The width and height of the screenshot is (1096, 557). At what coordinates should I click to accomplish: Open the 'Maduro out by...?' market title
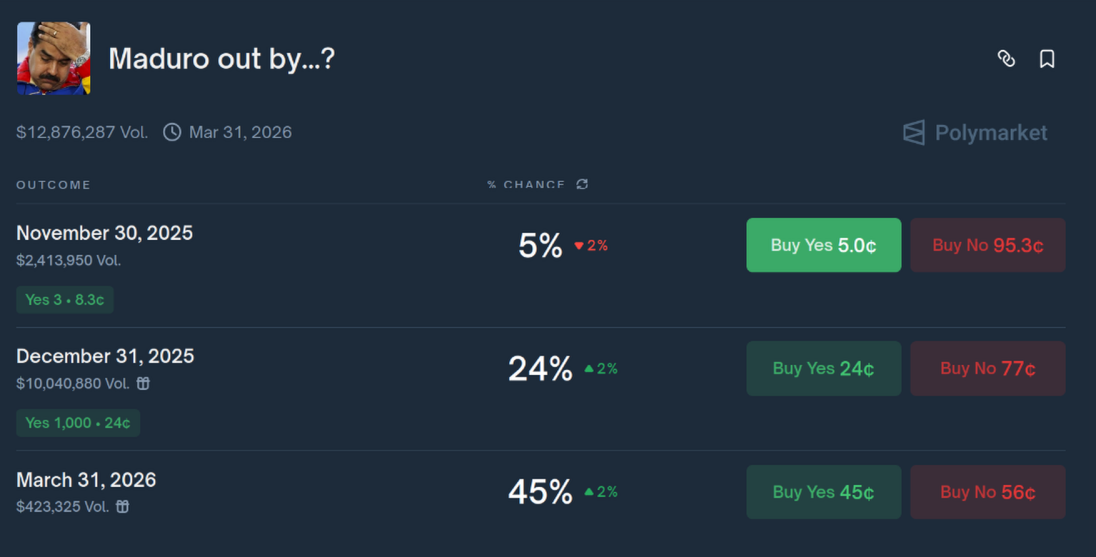coord(221,59)
